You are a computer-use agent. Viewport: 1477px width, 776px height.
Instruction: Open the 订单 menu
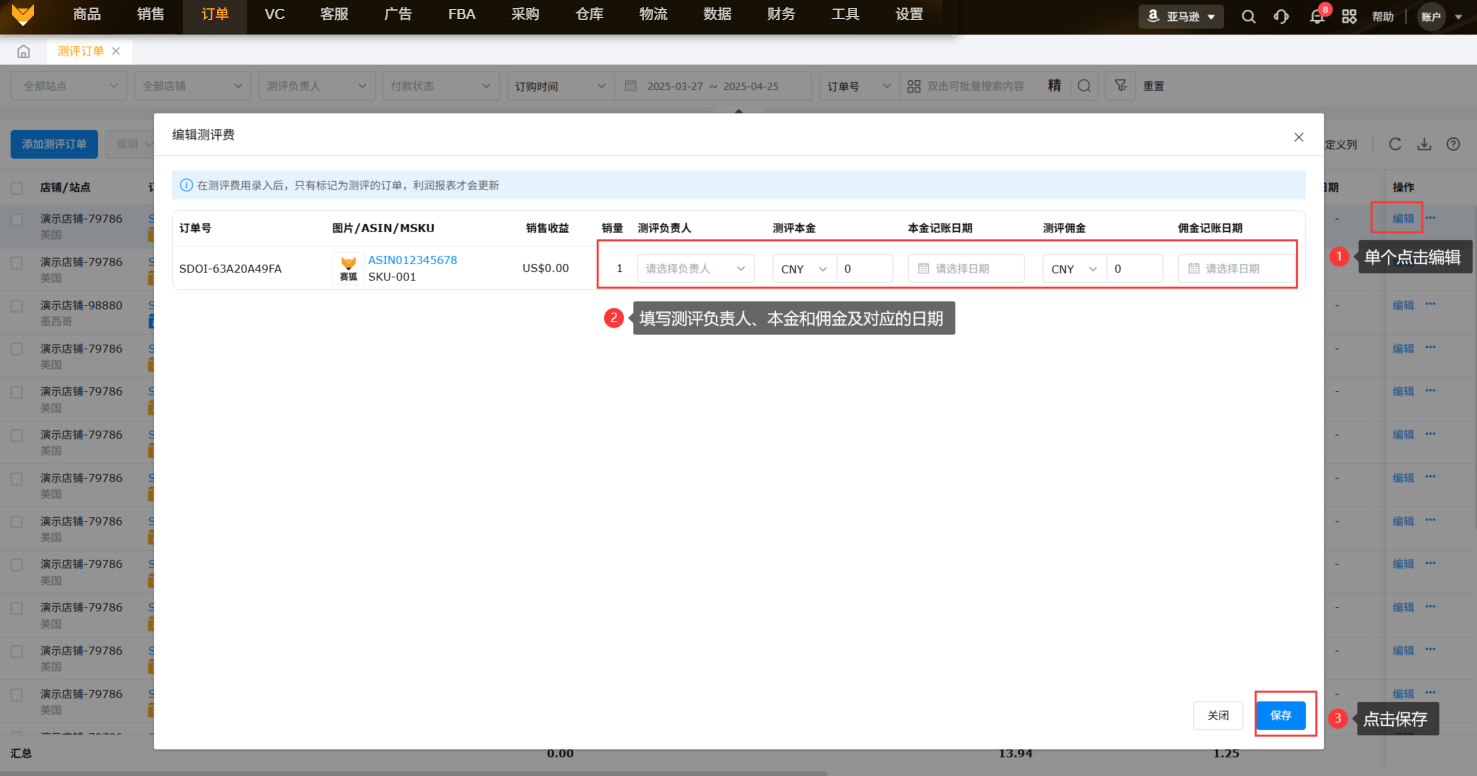215,15
